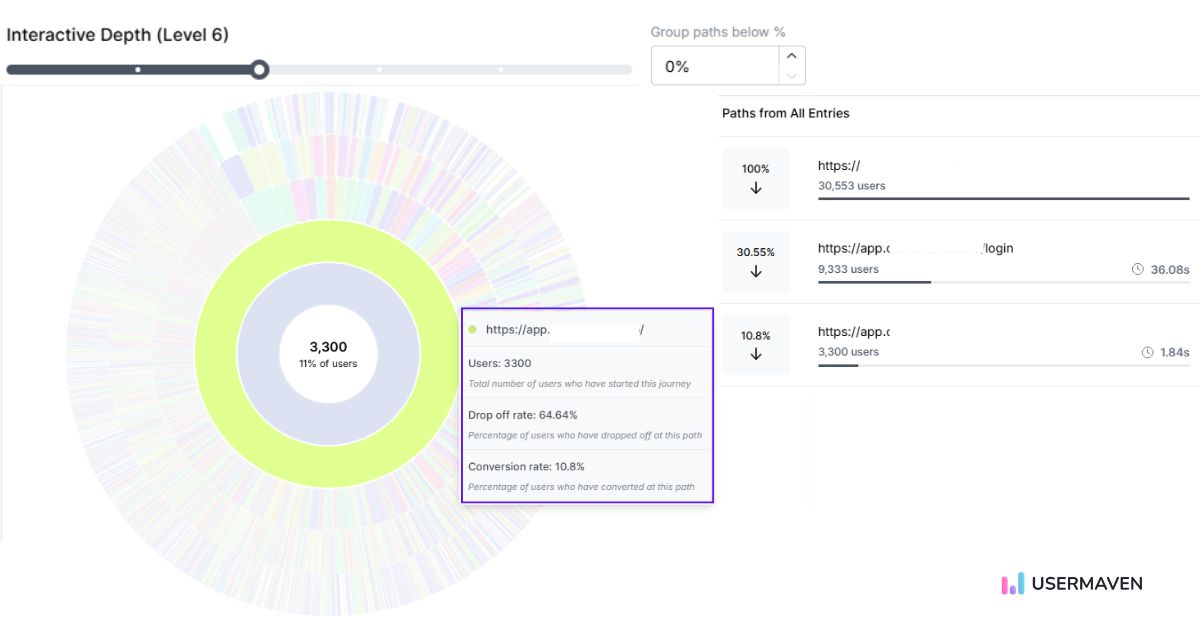The image size is (1200, 630).
Task: Click the down arrow under 30.55%
Action: coord(756,271)
